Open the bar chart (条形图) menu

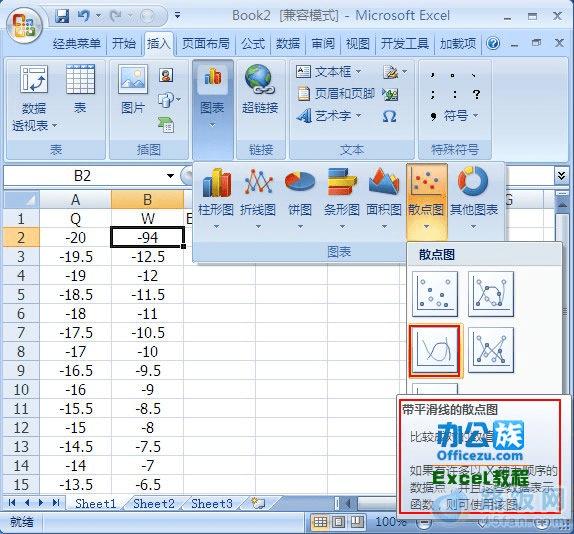point(342,198)
